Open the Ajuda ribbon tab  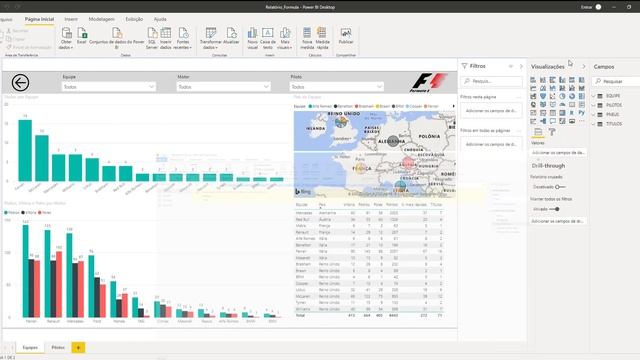(160, 19)
